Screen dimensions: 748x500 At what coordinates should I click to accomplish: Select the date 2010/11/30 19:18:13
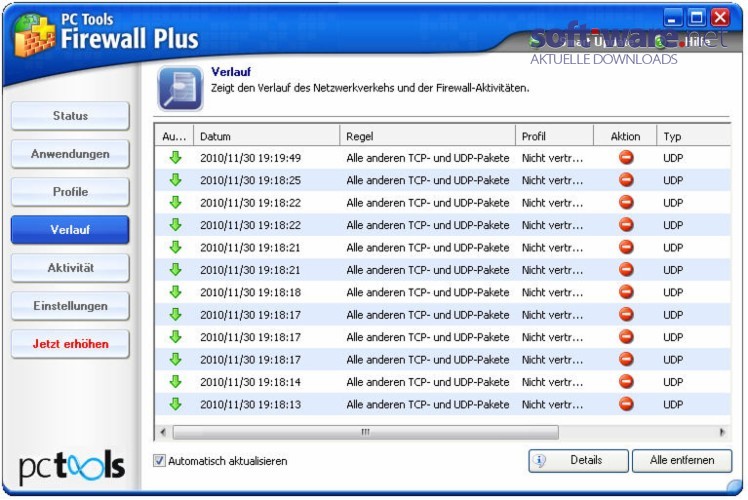pos(250,405)
